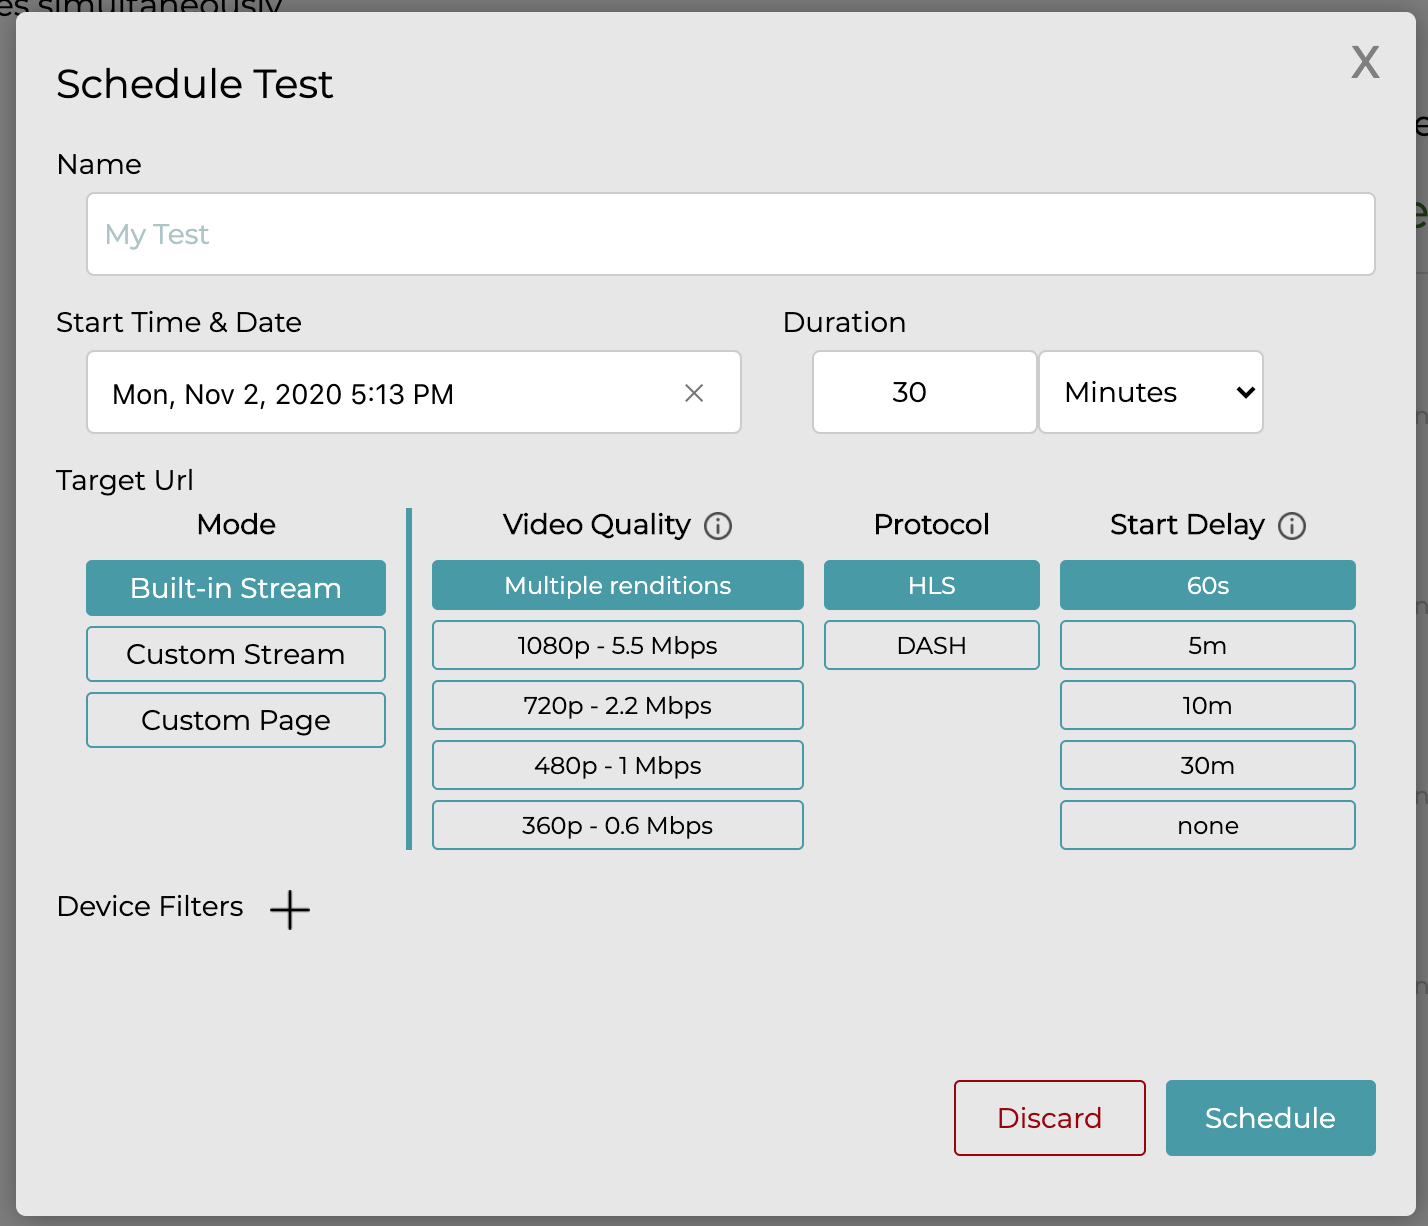Viewport: 1428px width, 1226px height.
Task: Clear the start date with the x icon
Action: click(694, 393)
